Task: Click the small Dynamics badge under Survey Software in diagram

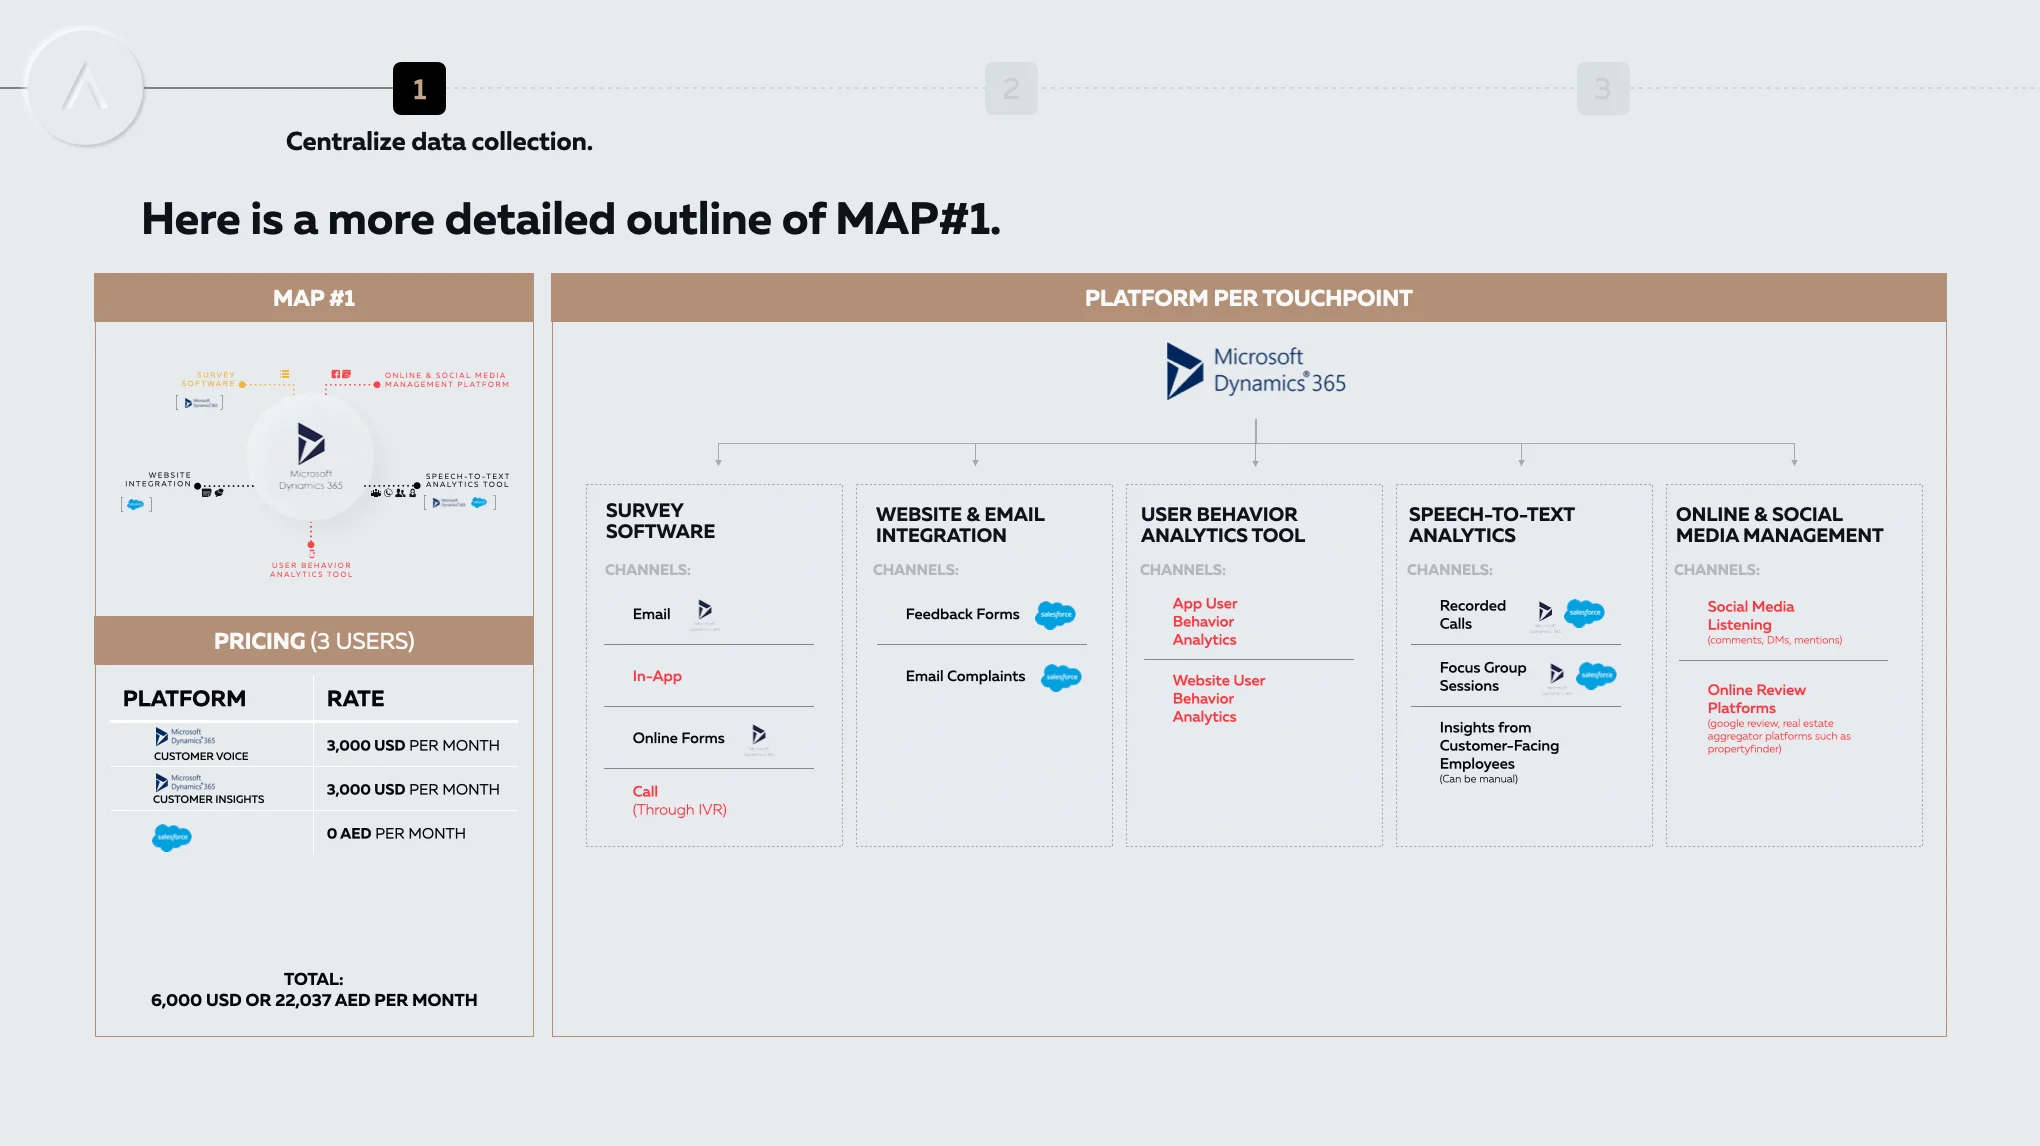Action: point(200,403)
